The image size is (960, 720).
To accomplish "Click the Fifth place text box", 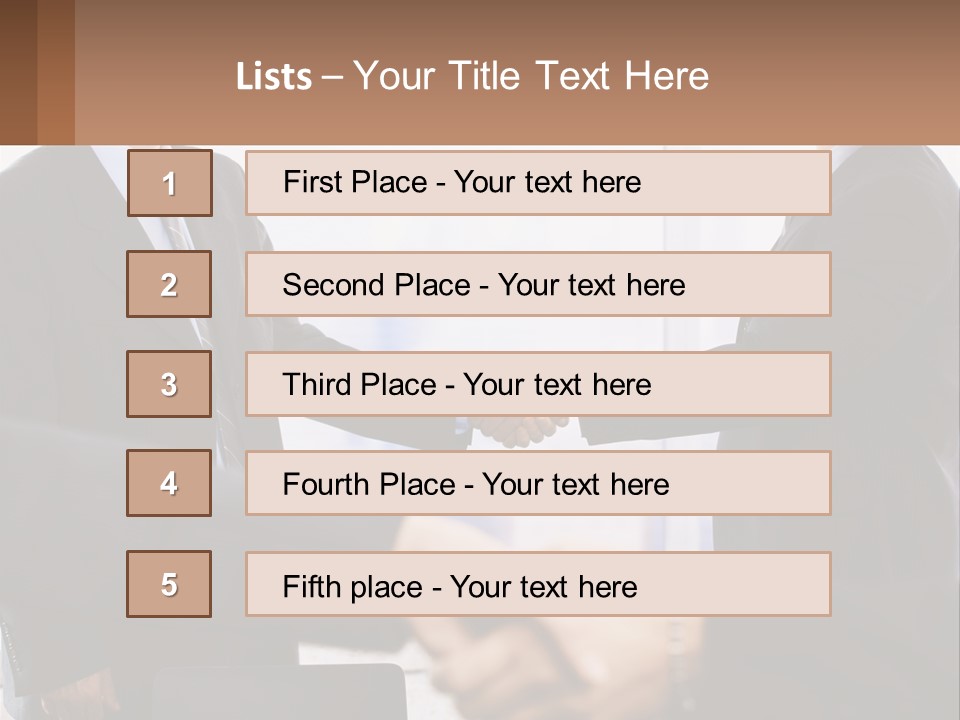I will [x=538, y=585].
